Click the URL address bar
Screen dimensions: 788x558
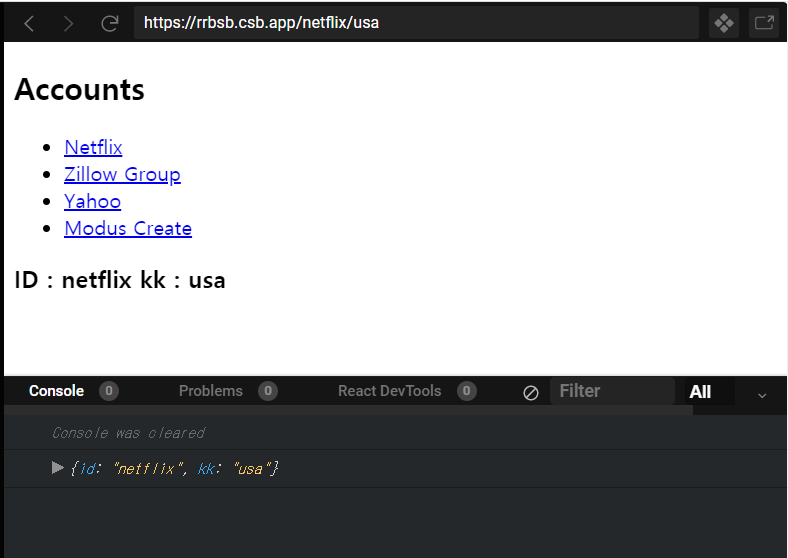[x=416, y=23]
